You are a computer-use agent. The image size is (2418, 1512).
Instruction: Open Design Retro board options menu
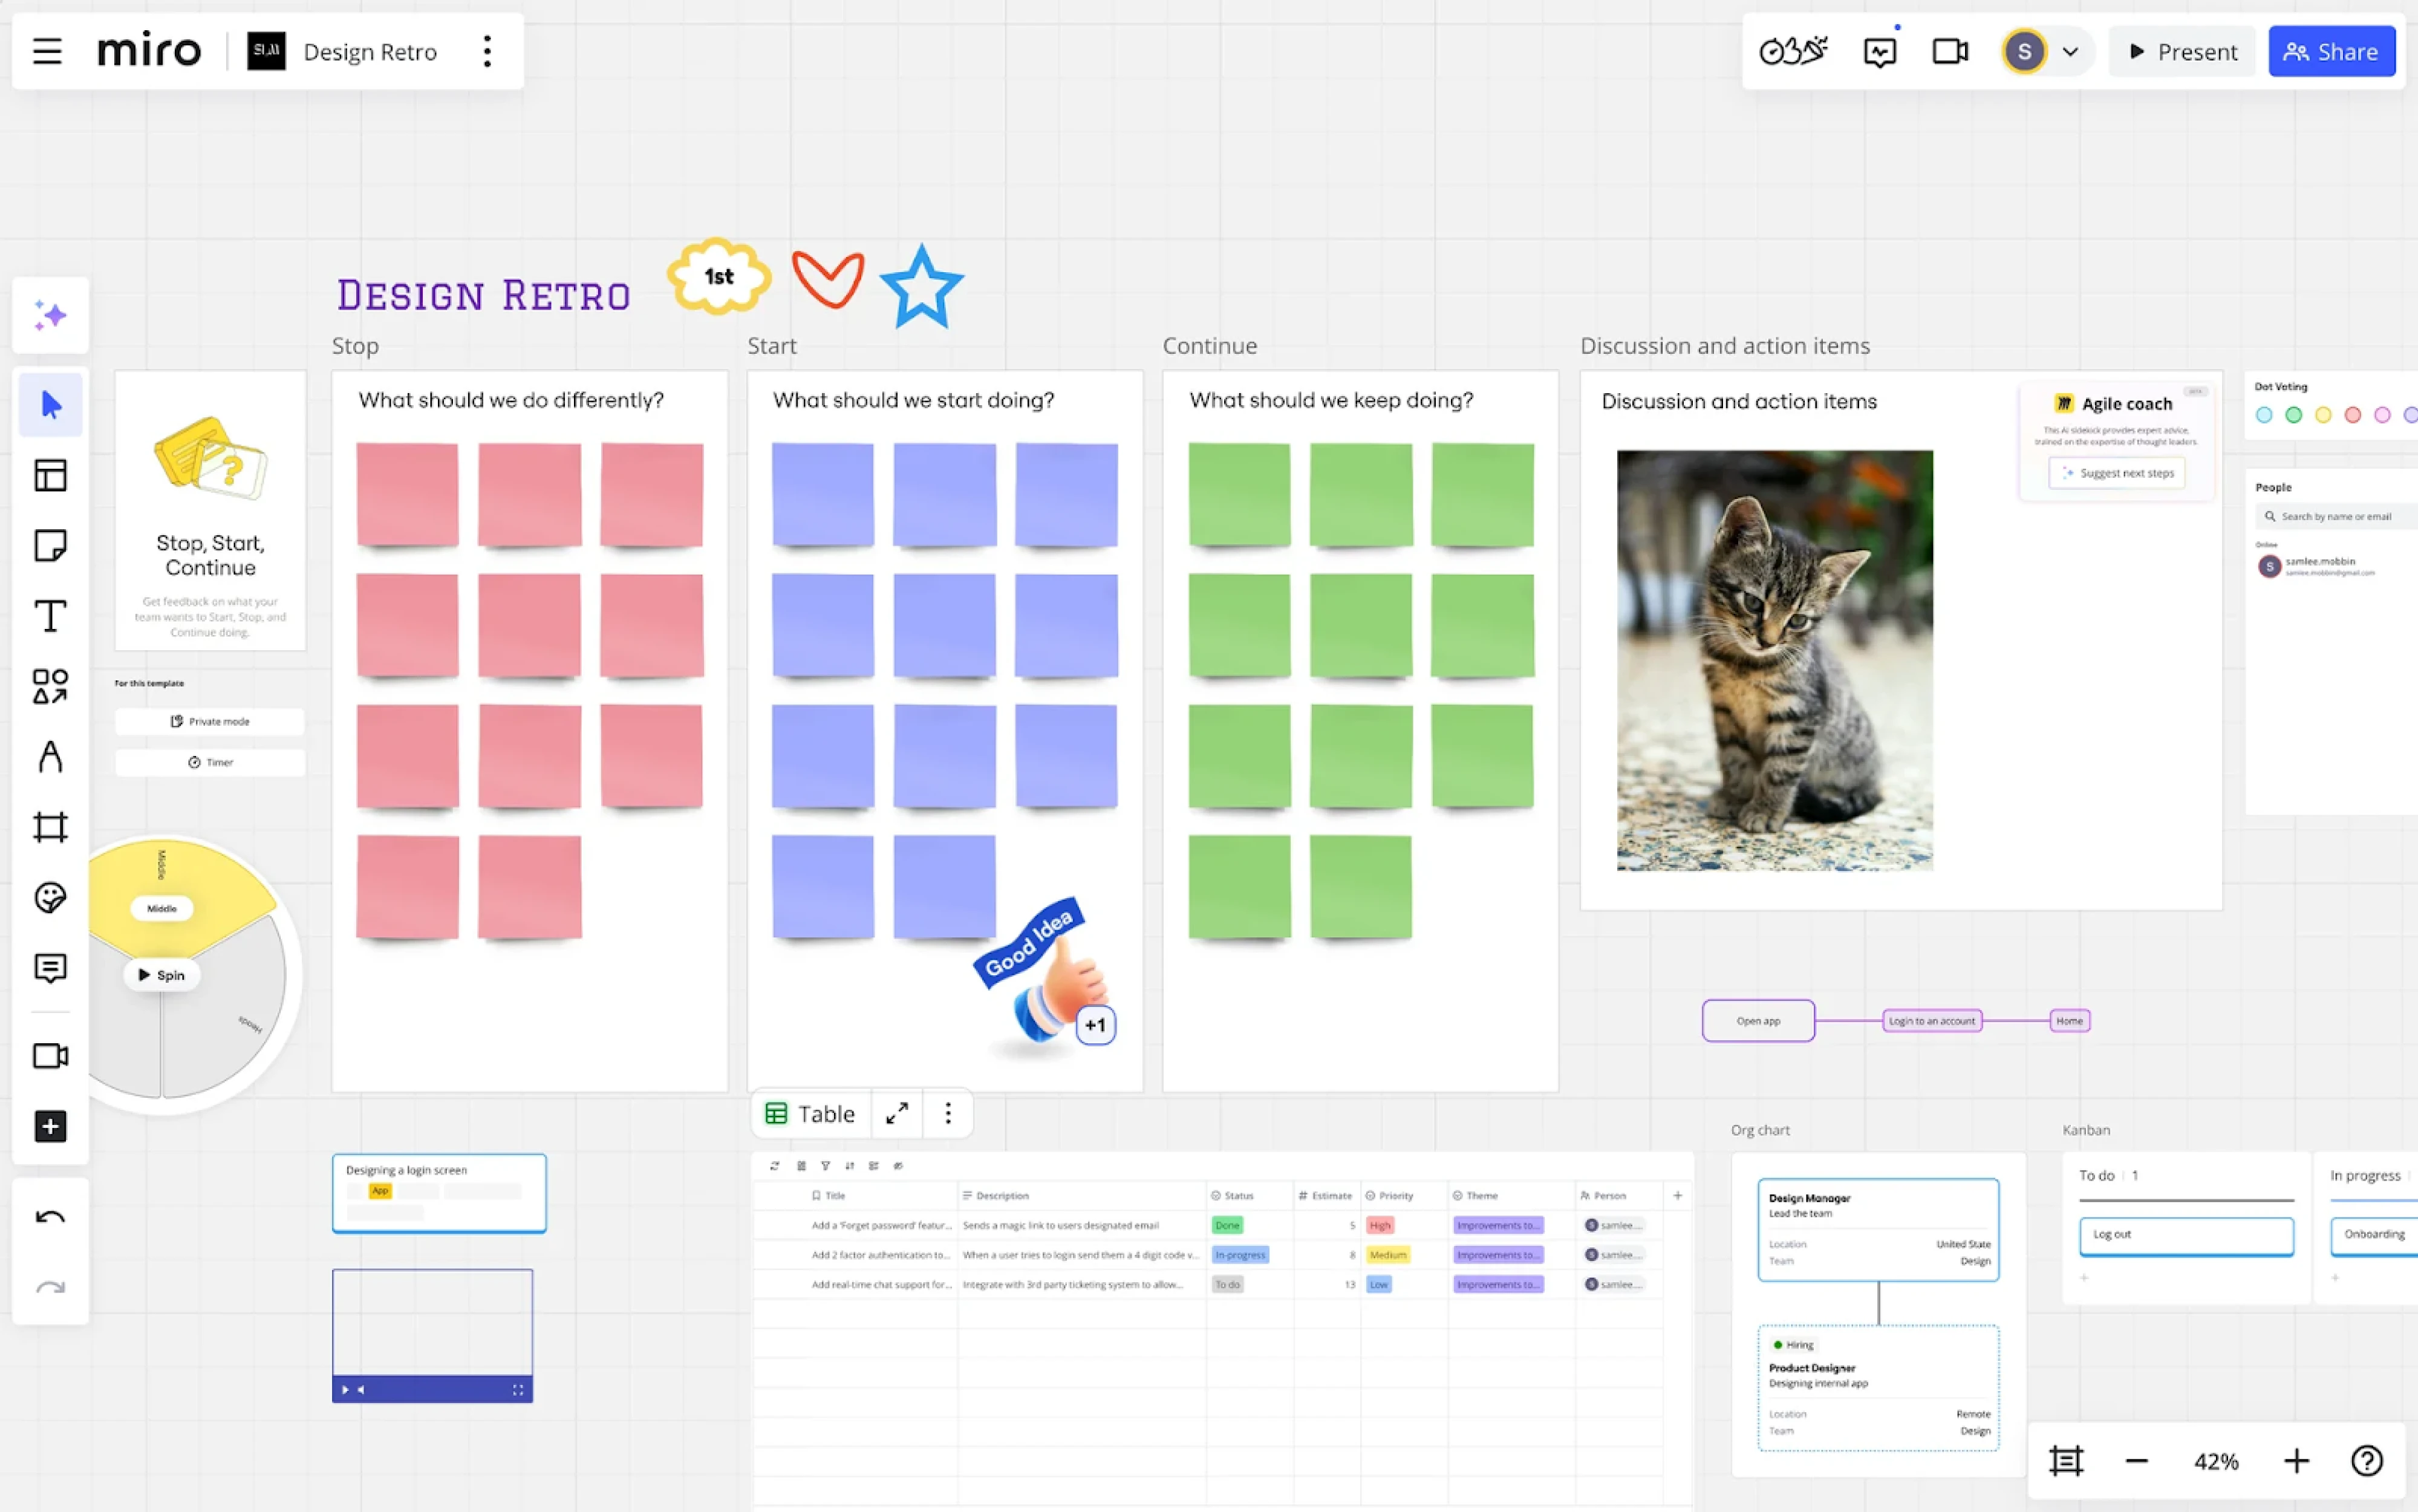click(x=487, y=51)
